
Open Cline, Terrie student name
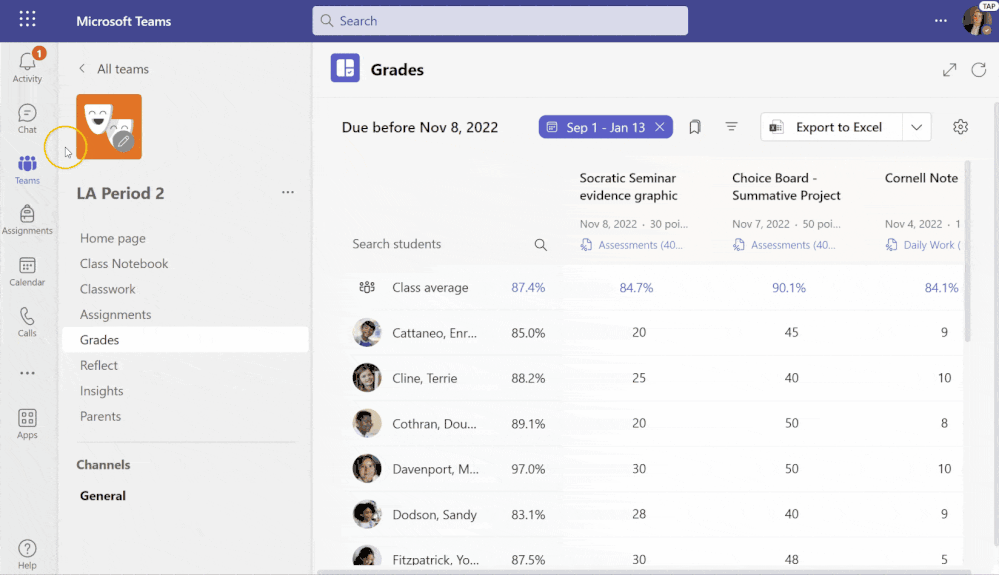tap(424, 378)
